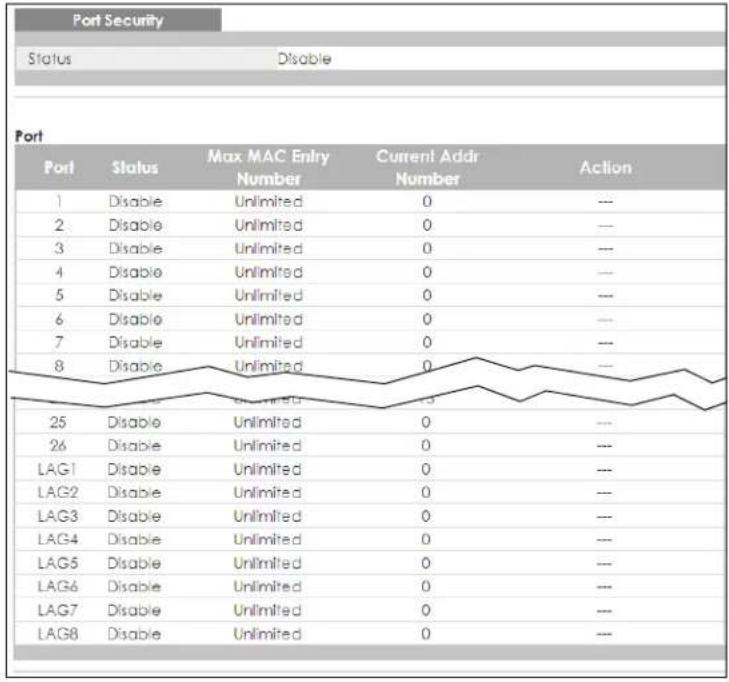Click the Port section heading above table

pos(29,136)
